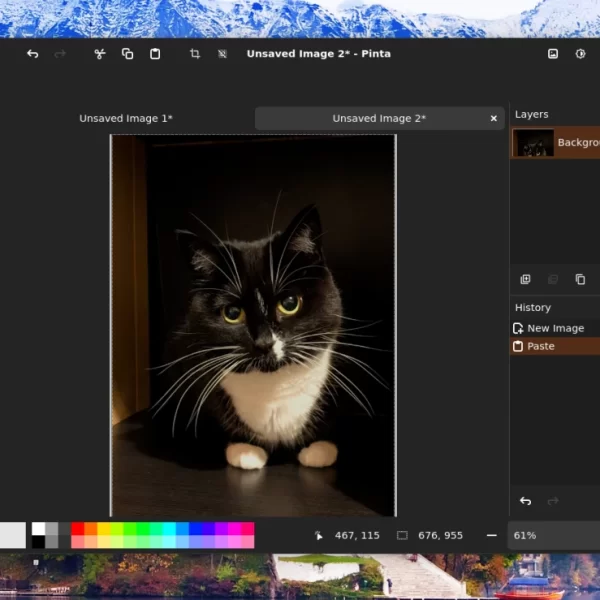The width and height of the screenshot is (600, 600).
Task: Pick the red swatch in the color palette
Action: [x=77, y=529]
